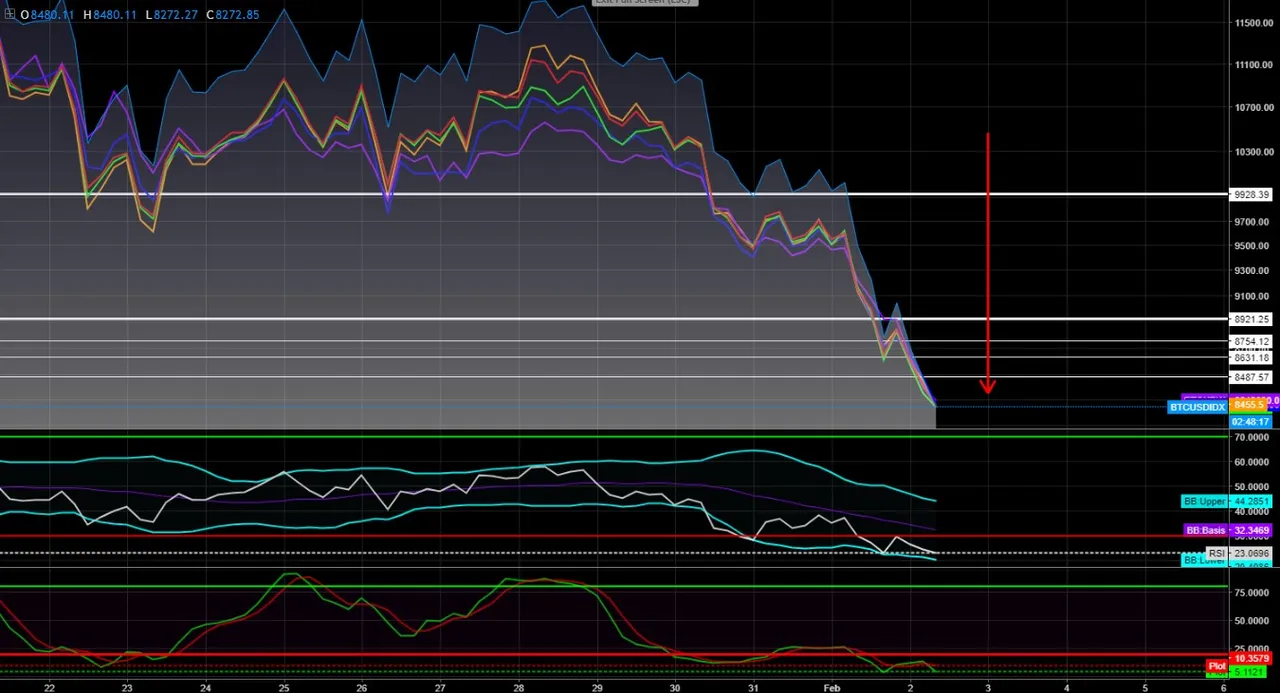Click the Feb month label on time axis
Viewport: 1280px width, 693px height.
pyautogui.click(x=831, y=687)
